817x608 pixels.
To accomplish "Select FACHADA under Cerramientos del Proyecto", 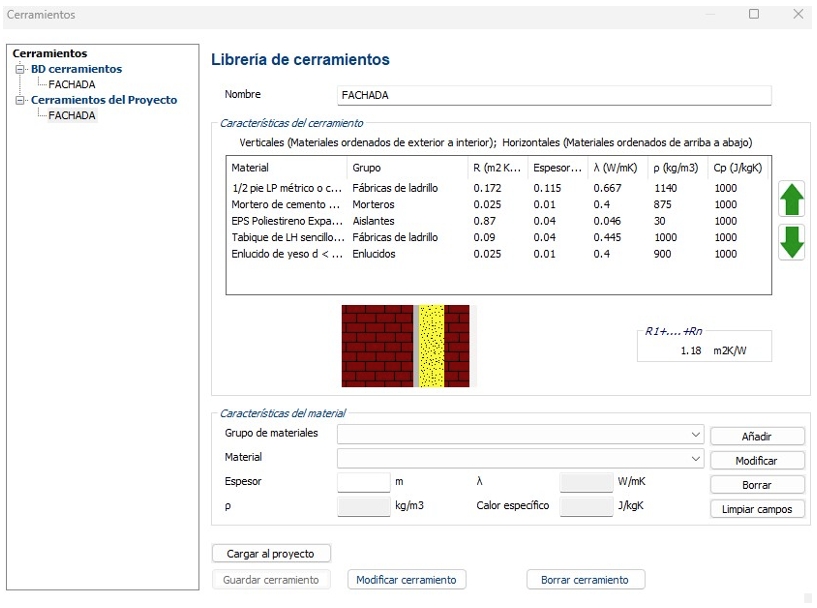I will pyautogui.click(x=72, y=116).
